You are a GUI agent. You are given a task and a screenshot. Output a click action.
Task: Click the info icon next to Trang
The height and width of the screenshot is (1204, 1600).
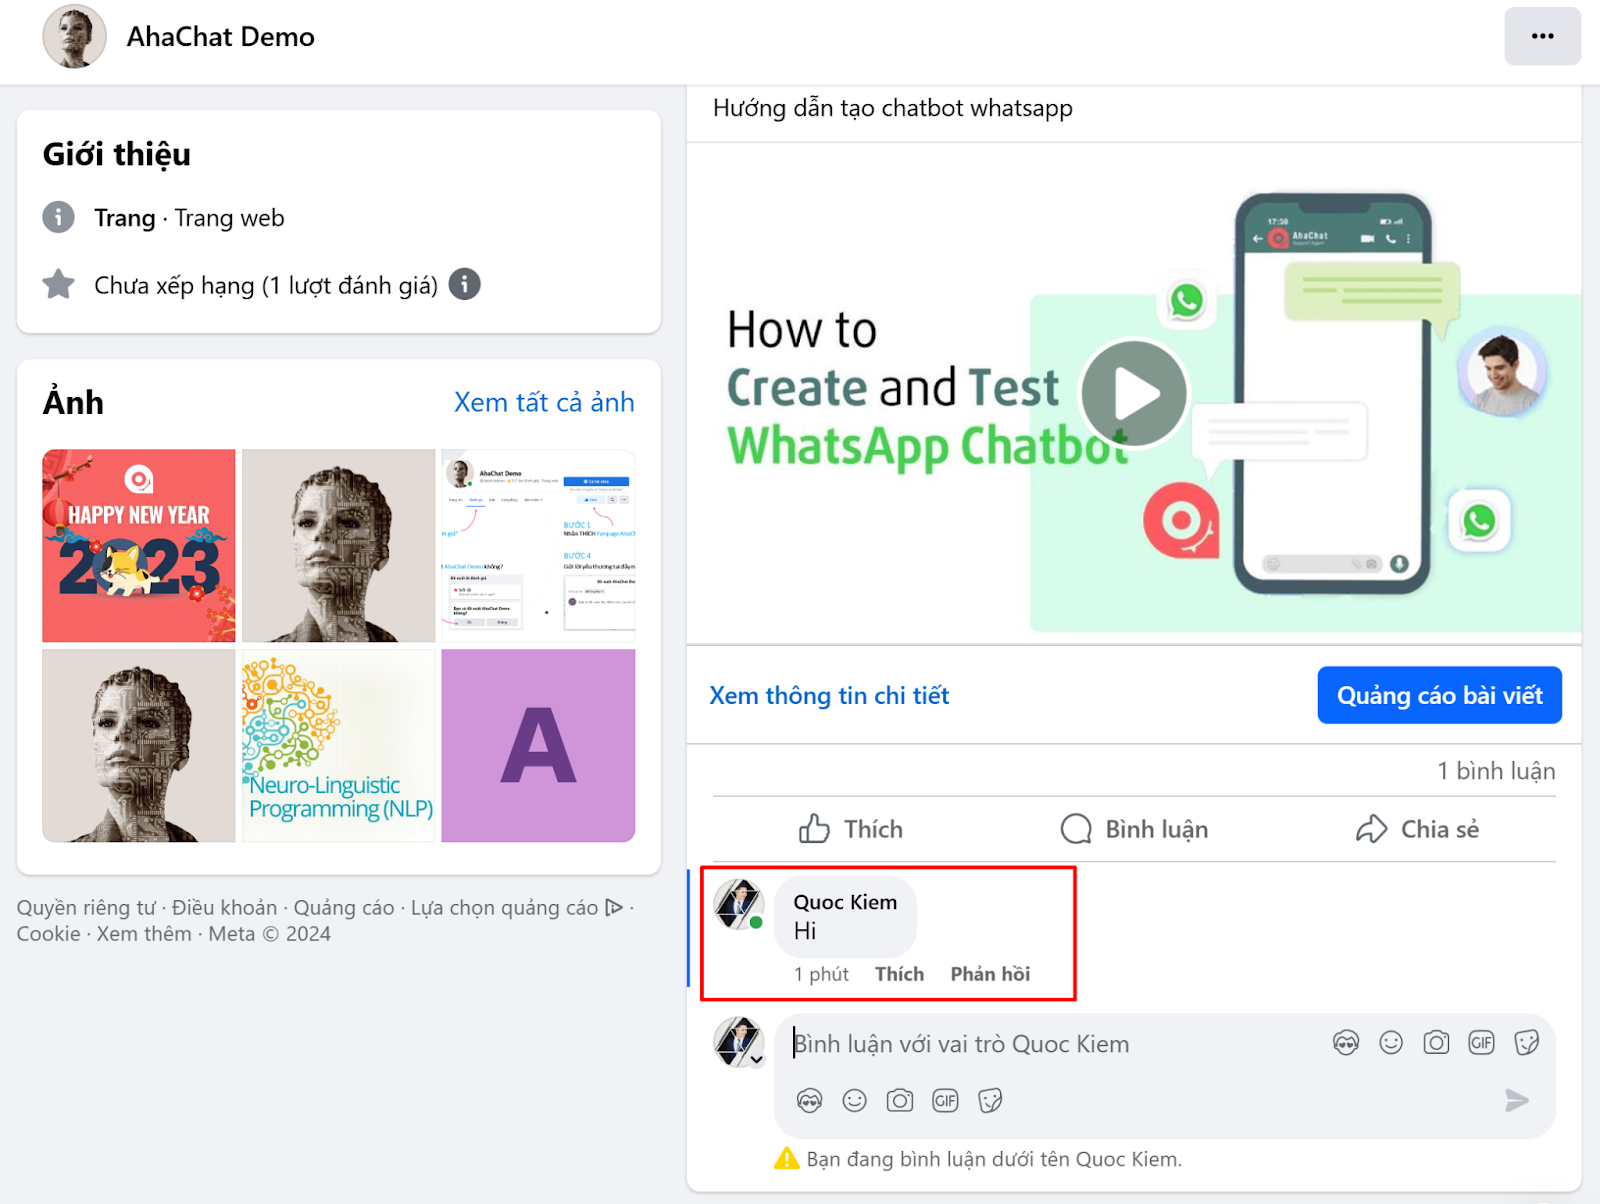(x=59, y=217)
